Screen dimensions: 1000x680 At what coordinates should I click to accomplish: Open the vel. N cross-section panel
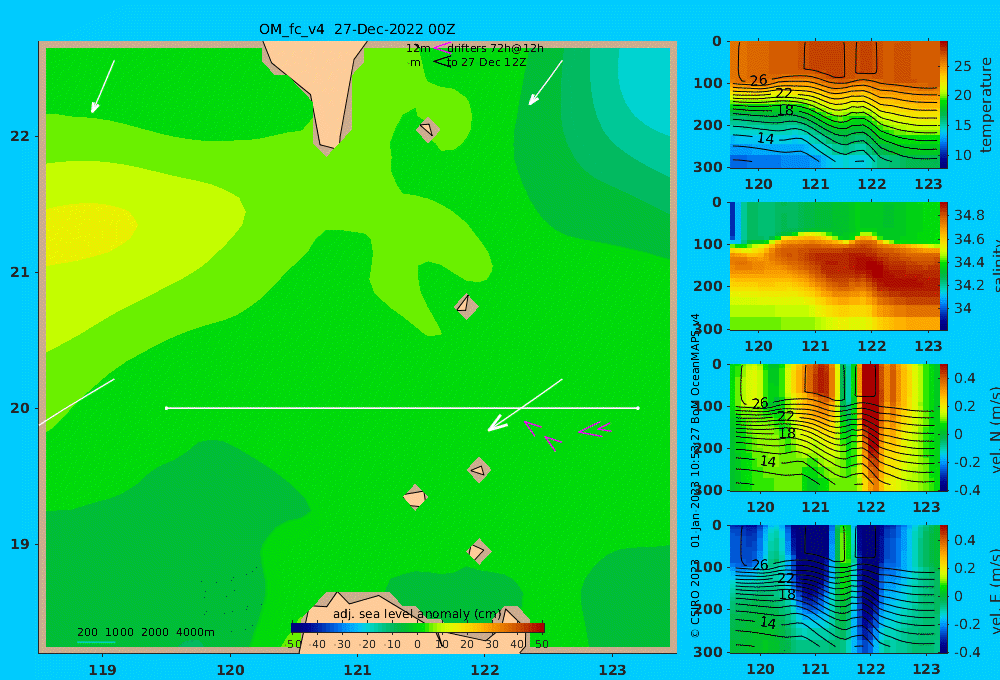coord(834,427)
